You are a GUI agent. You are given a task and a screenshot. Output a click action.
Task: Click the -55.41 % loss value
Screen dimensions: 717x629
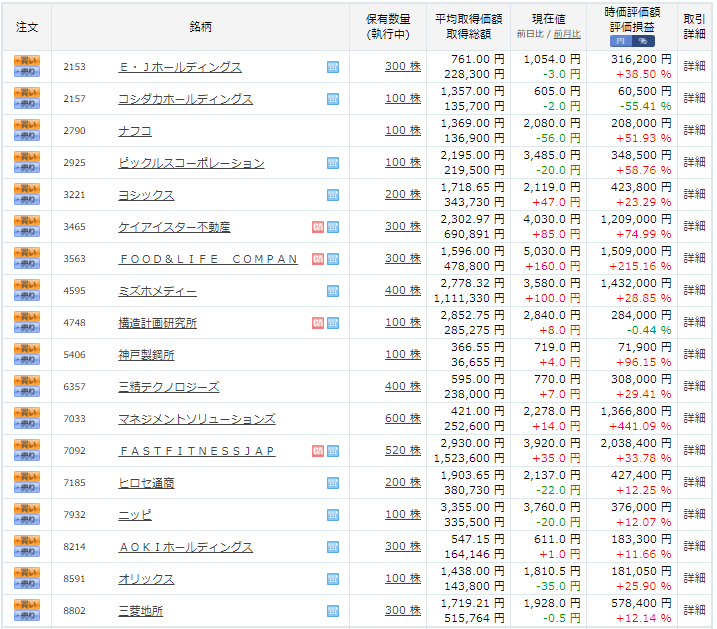coord(646,106)
